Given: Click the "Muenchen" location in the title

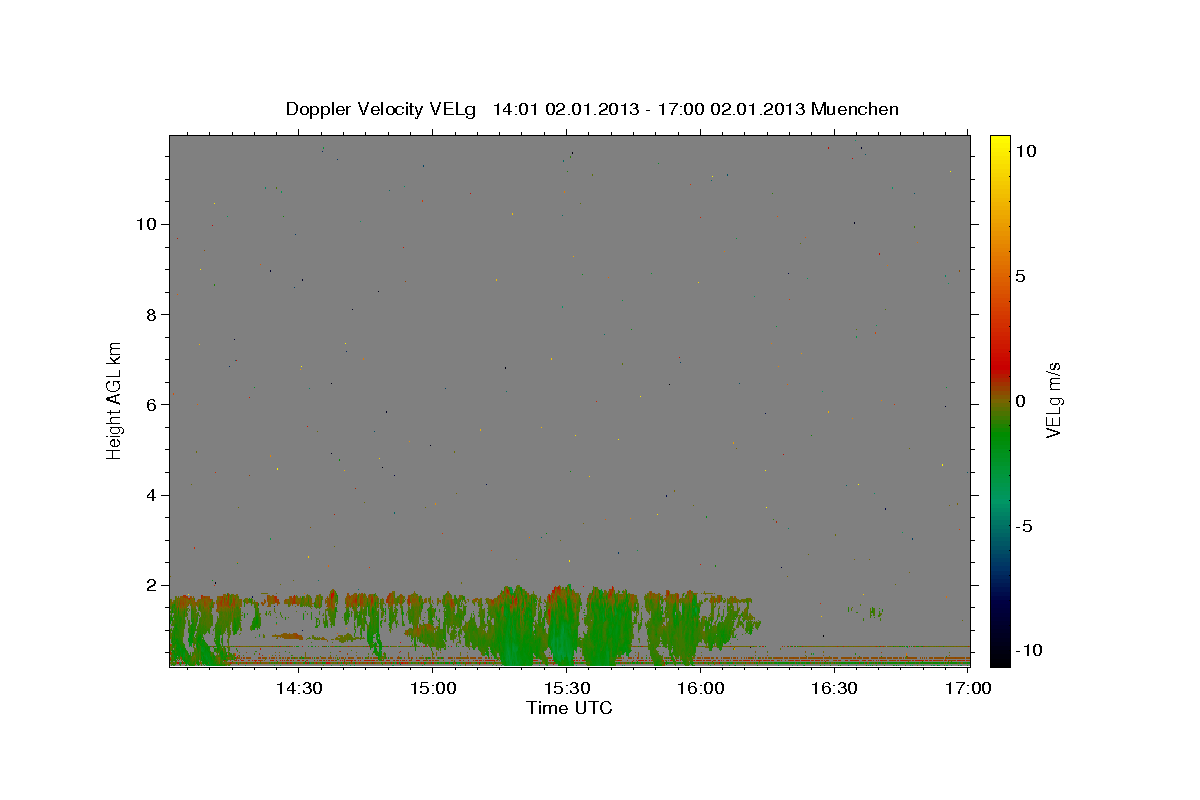Looking at the screenshot, I should pos(855,109).
